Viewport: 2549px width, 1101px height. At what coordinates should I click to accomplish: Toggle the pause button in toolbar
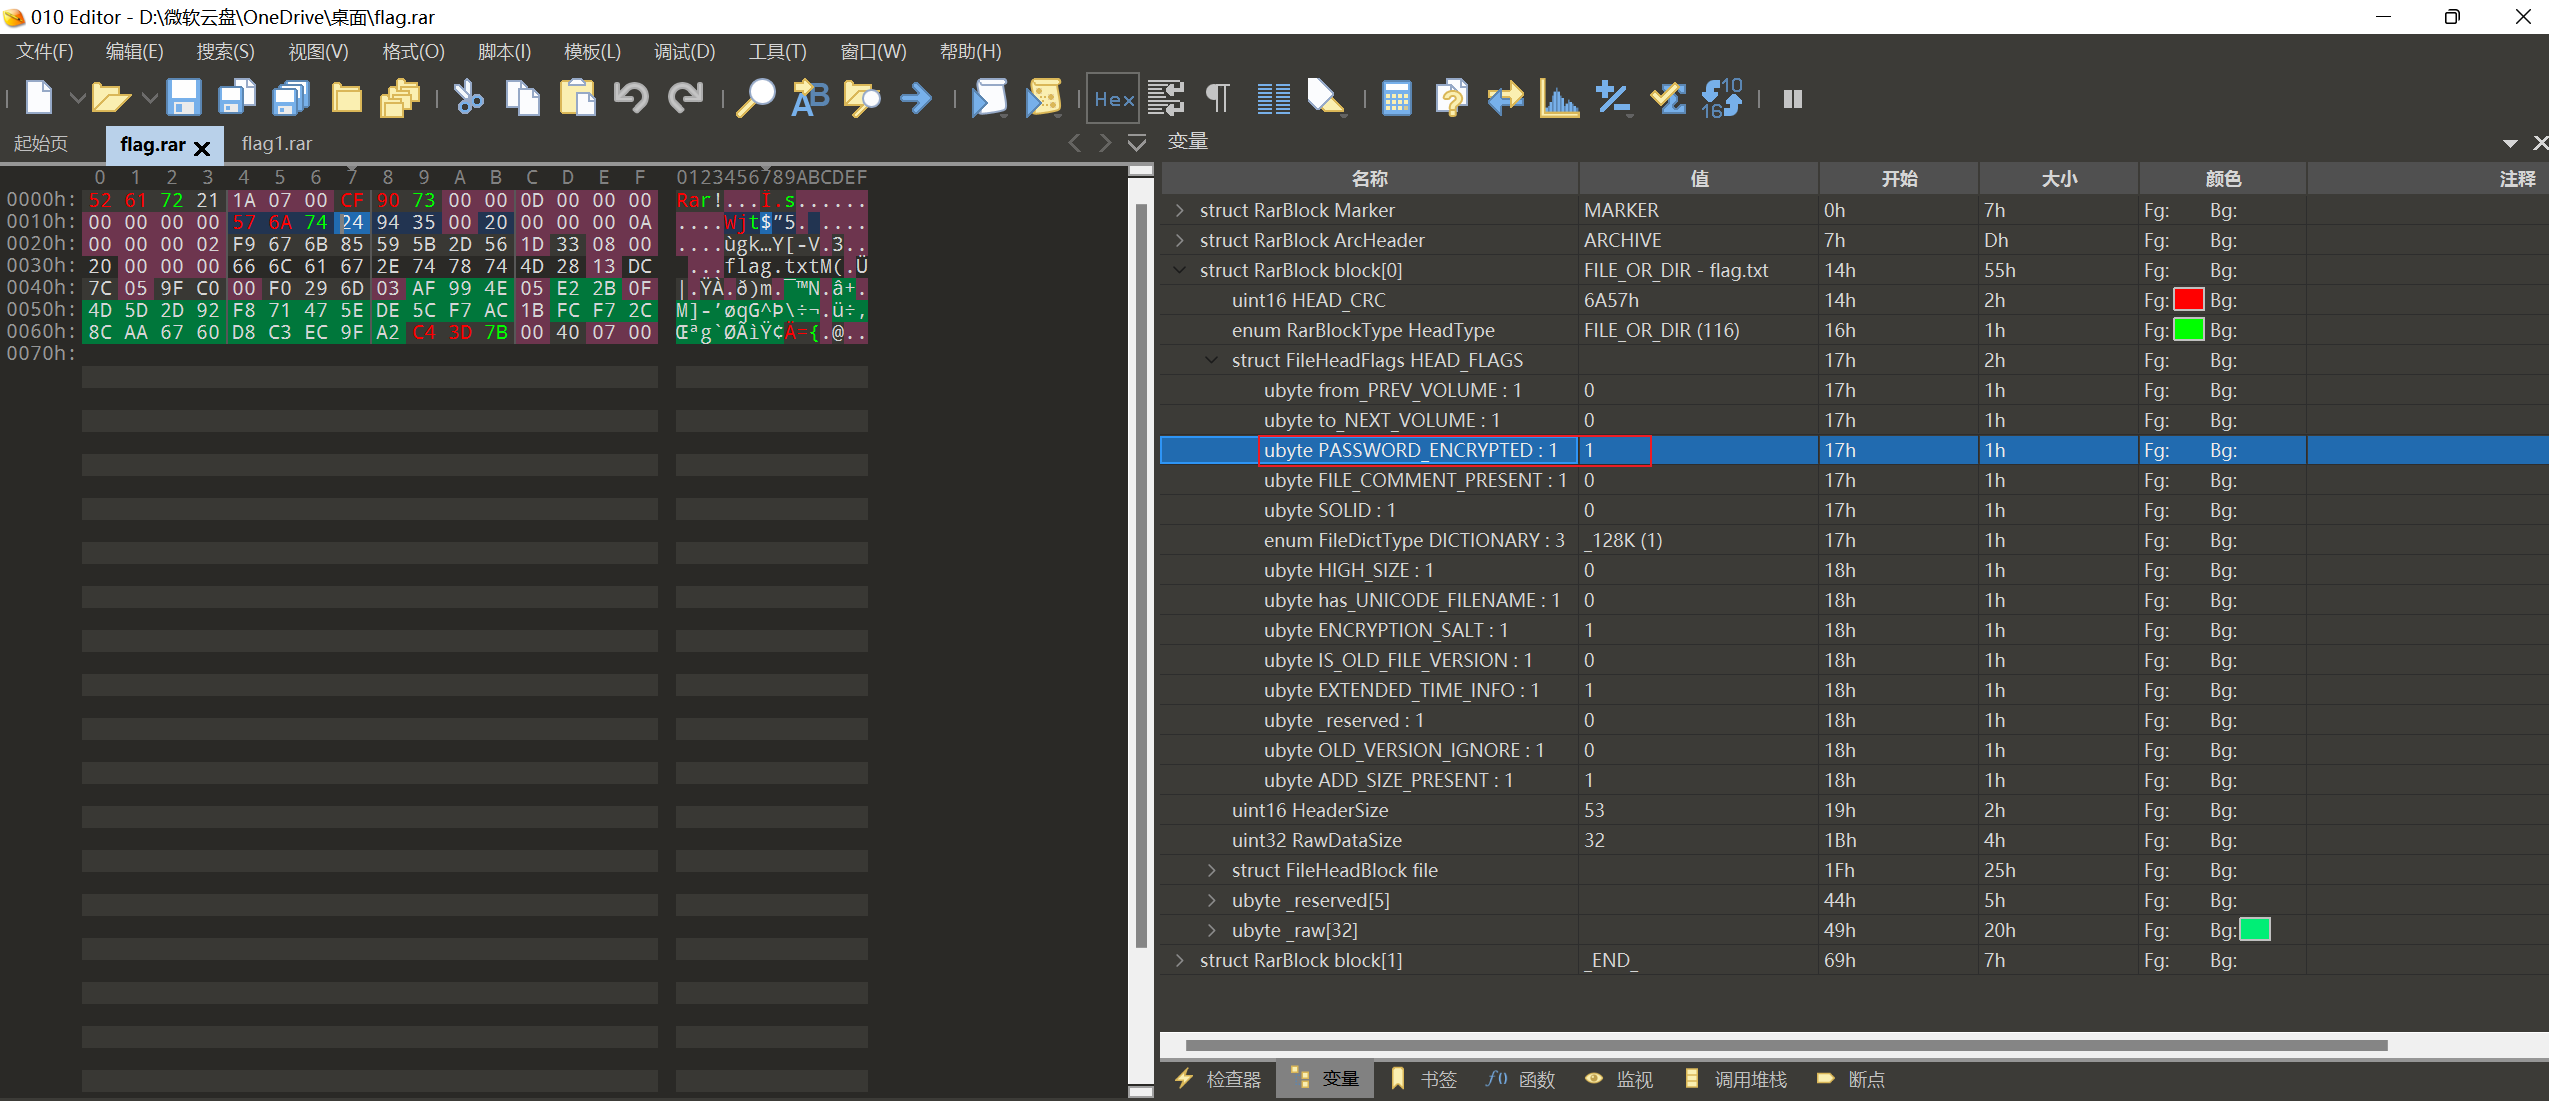click(1792, 98)
